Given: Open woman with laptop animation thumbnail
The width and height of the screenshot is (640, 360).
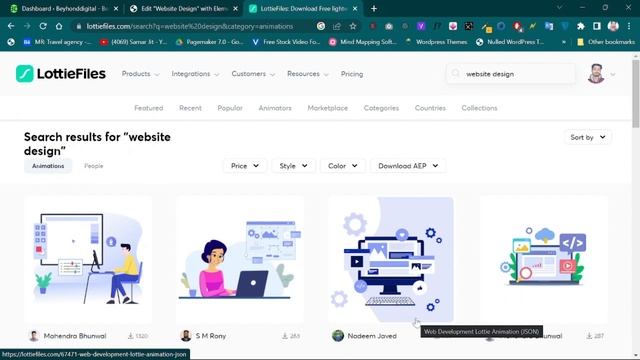Looking at the screenshot, I should pyautogui.click(x=240, y=260).
